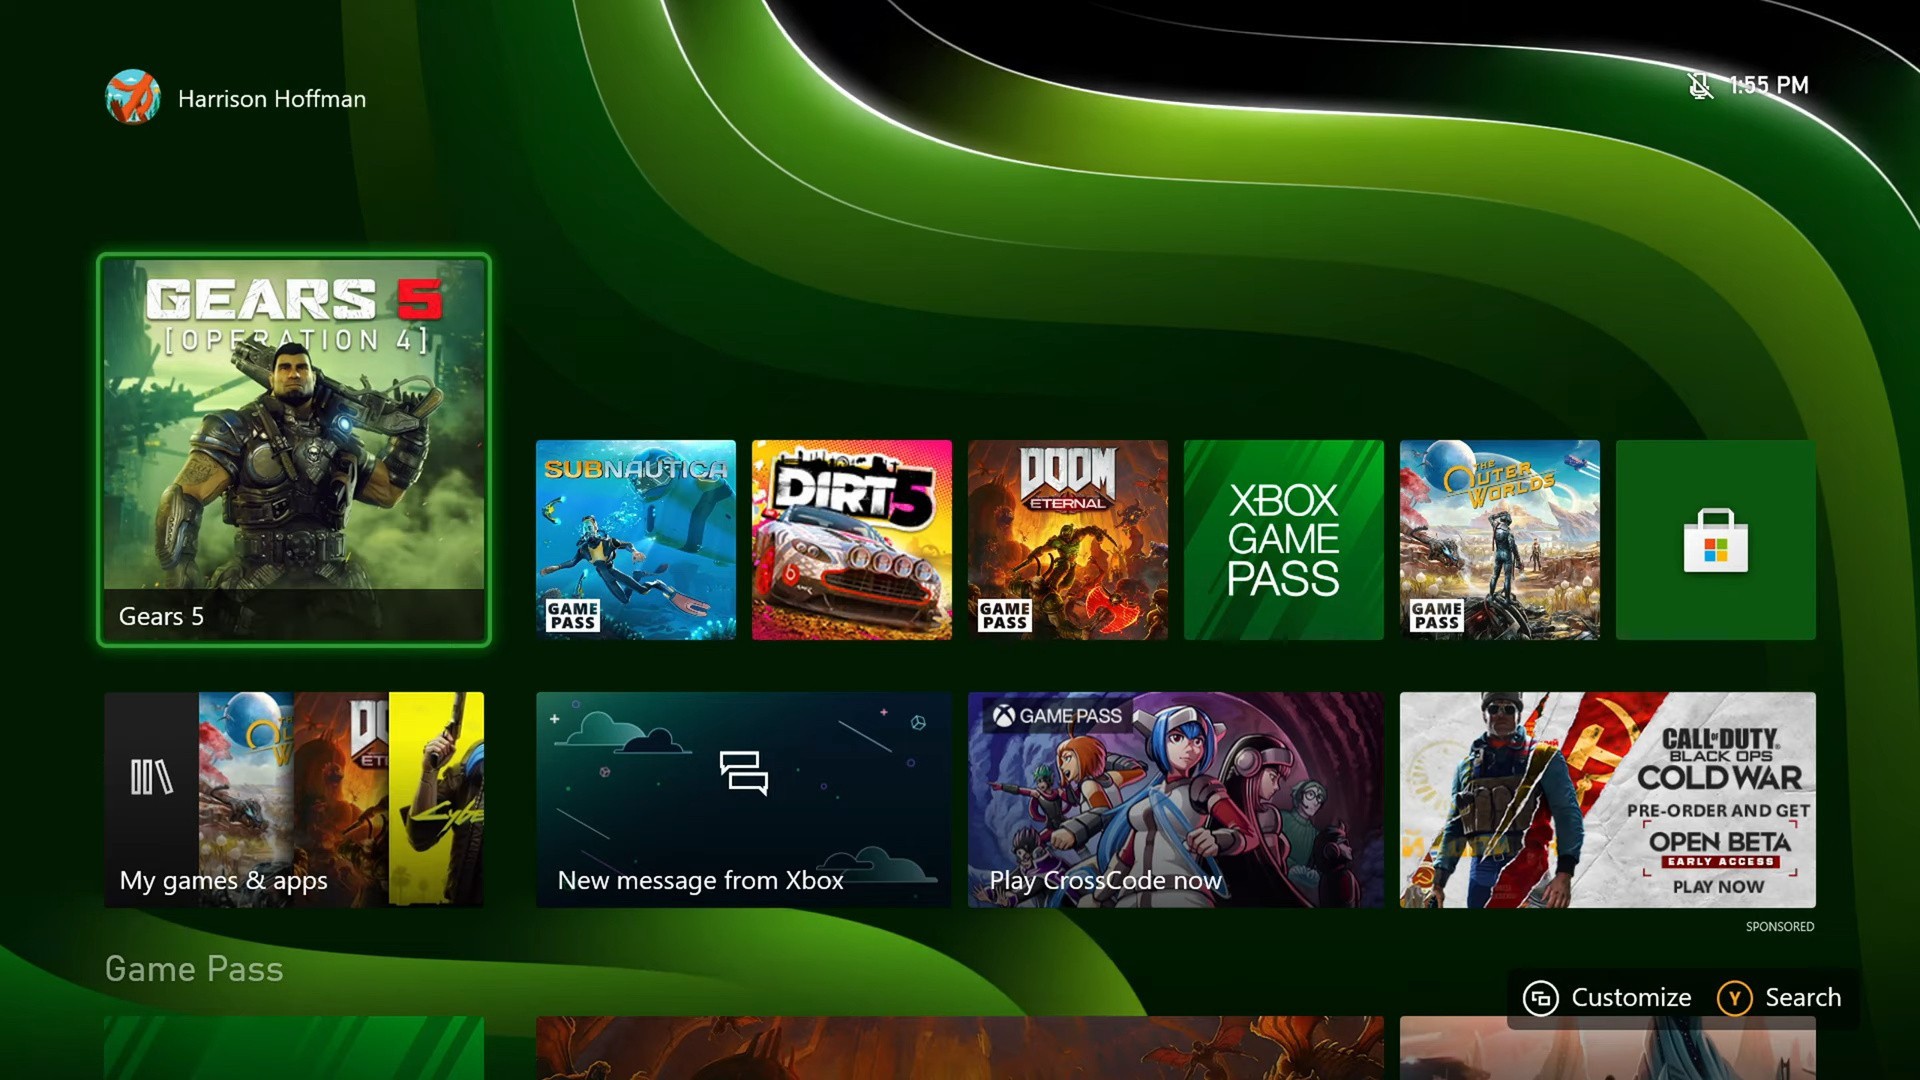Image resolution: width=1920 pixels, height=1080 pixels.
Task: Open Call of Duty Cold War sponsored ad
Action: tap(1608, 800)
